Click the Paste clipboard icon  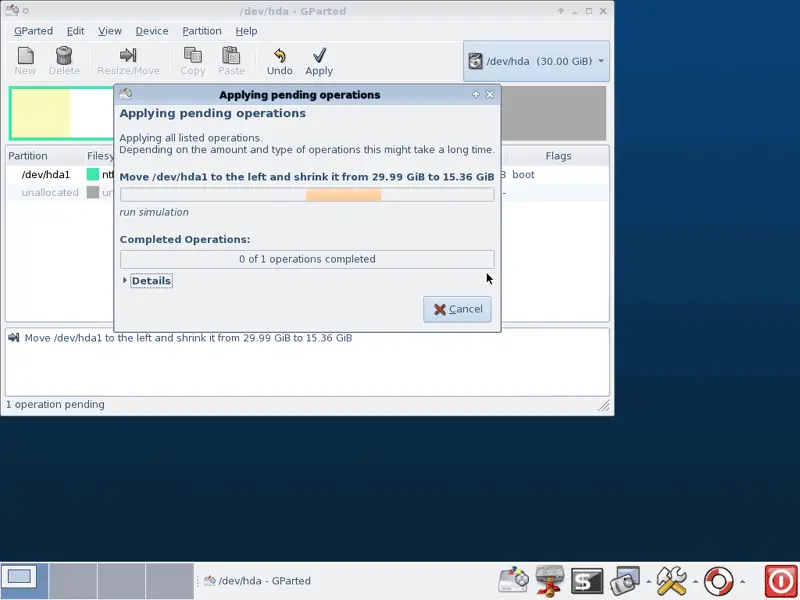[231, 55]
